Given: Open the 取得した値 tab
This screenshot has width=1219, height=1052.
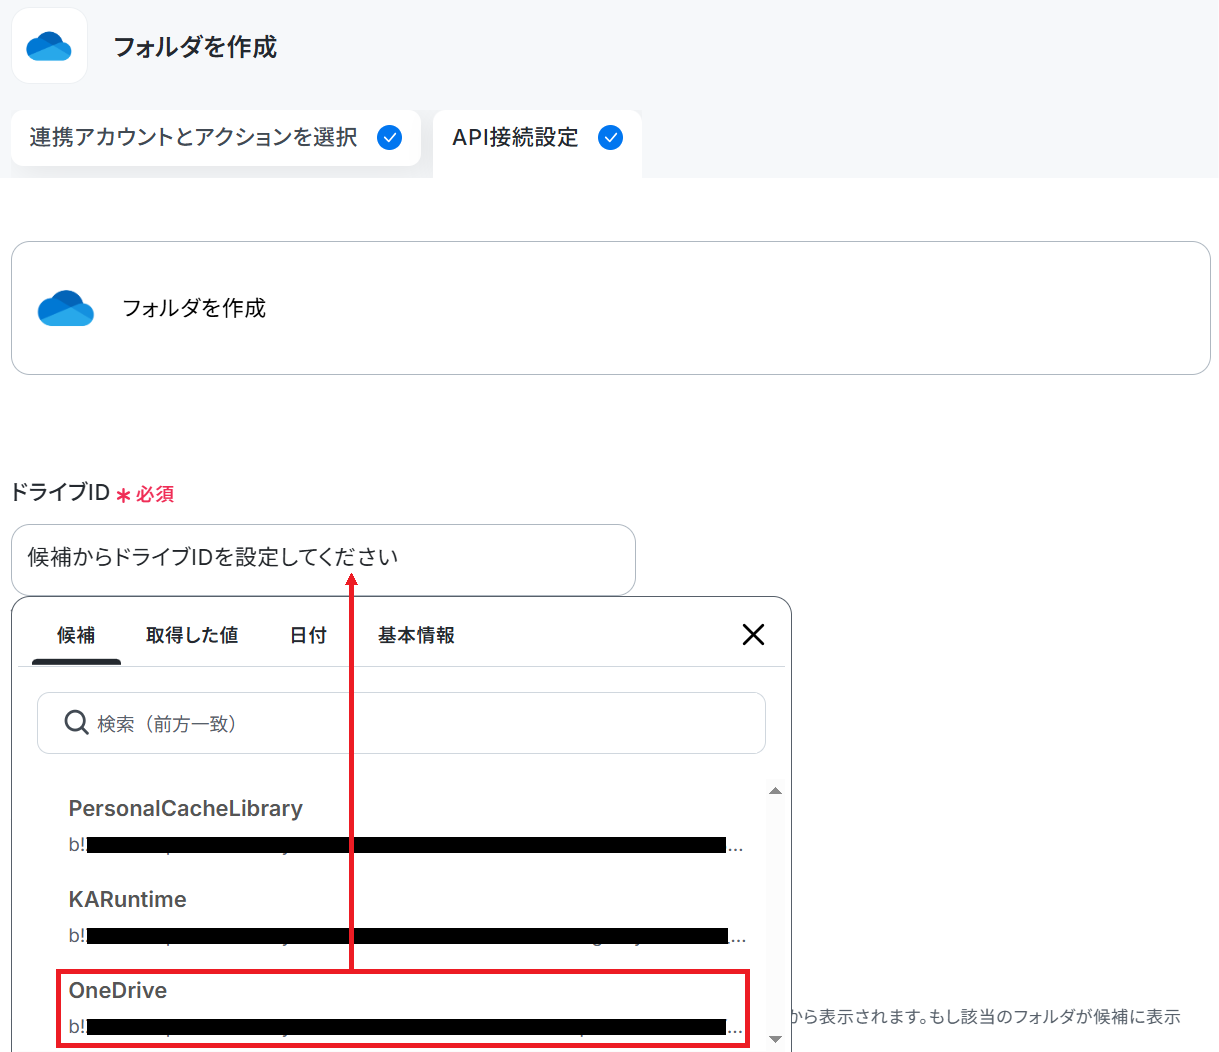Looking at the screenshot, I should tap(192, 635).
